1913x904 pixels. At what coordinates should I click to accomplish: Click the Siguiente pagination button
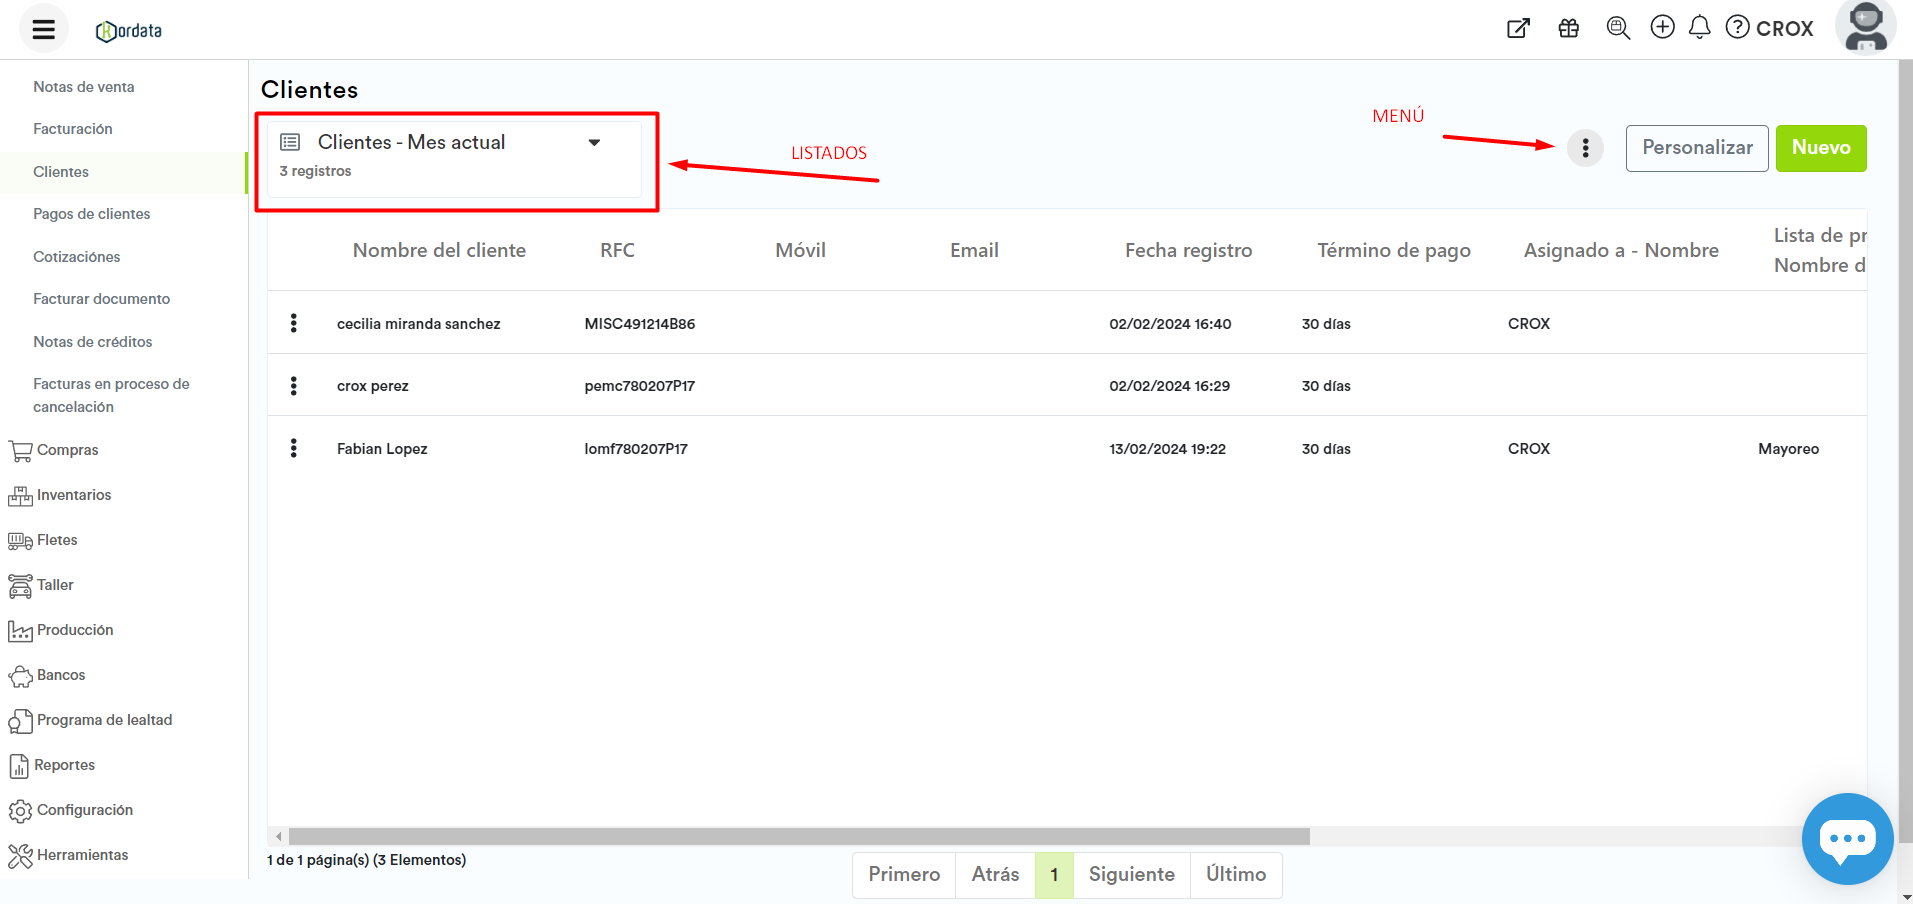1131,875
